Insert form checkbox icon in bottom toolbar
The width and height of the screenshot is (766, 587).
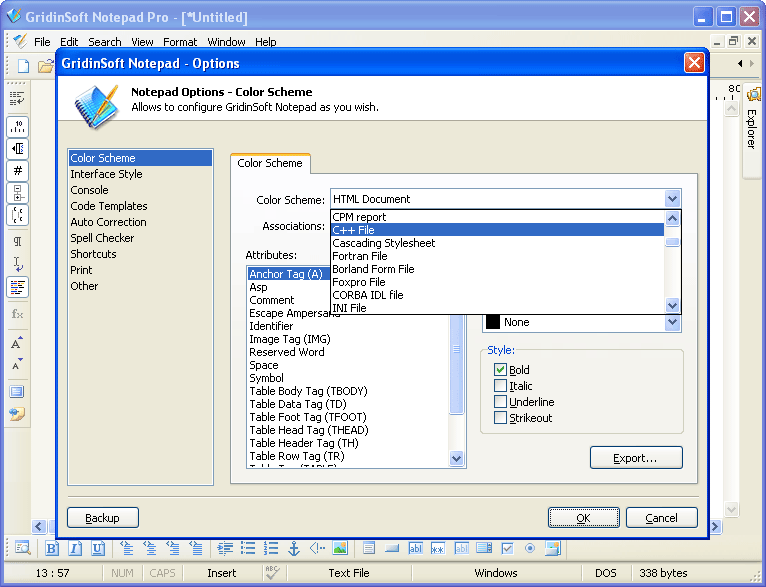point(508,548)
